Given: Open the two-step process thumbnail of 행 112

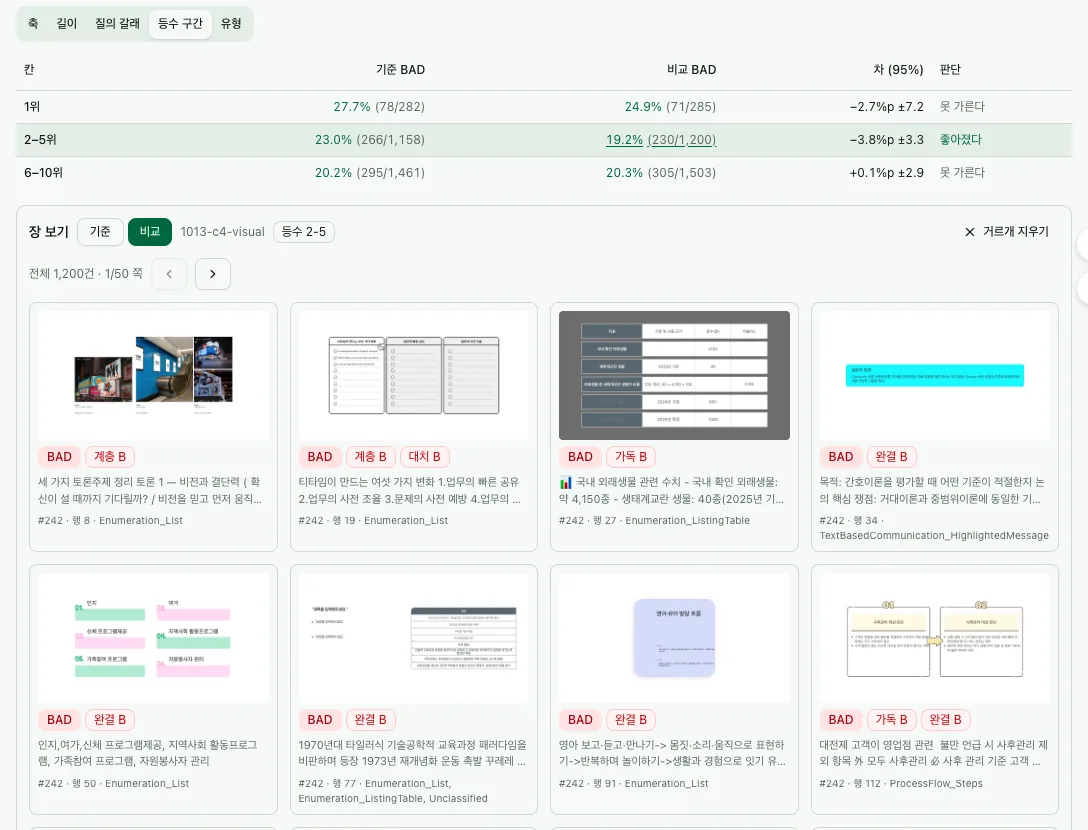Looking at the screenshot, I should click(935, 638).
